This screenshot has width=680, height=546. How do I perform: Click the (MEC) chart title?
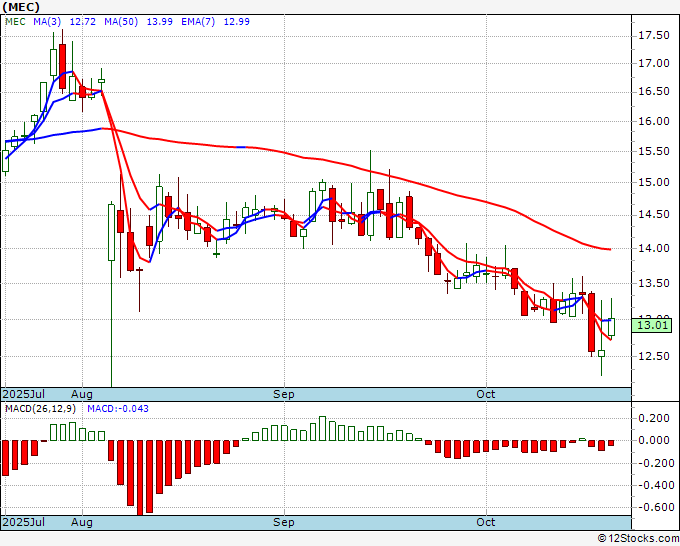pyautogui.click(x=21, y=7)
